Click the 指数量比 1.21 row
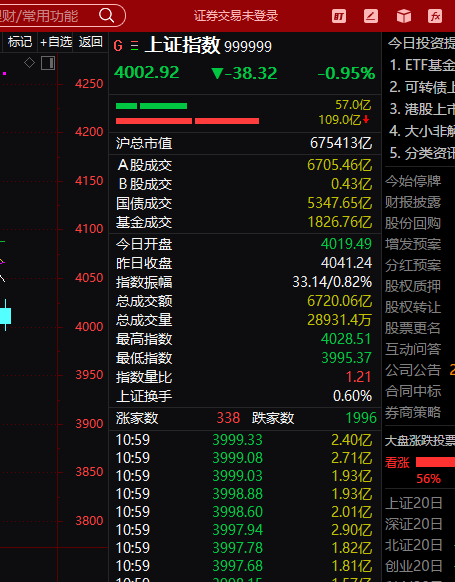This screenshot has height=582, width=455. pyautogui.click(x=244, y=377)
